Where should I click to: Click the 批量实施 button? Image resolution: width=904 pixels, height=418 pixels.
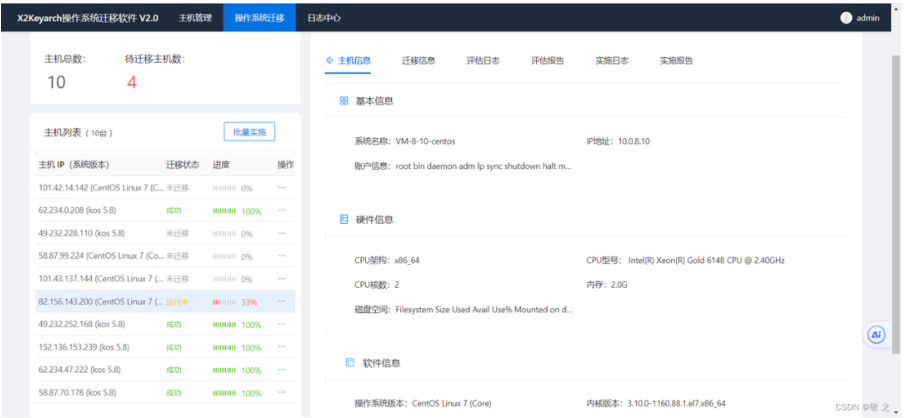click(x=248, y=132)
